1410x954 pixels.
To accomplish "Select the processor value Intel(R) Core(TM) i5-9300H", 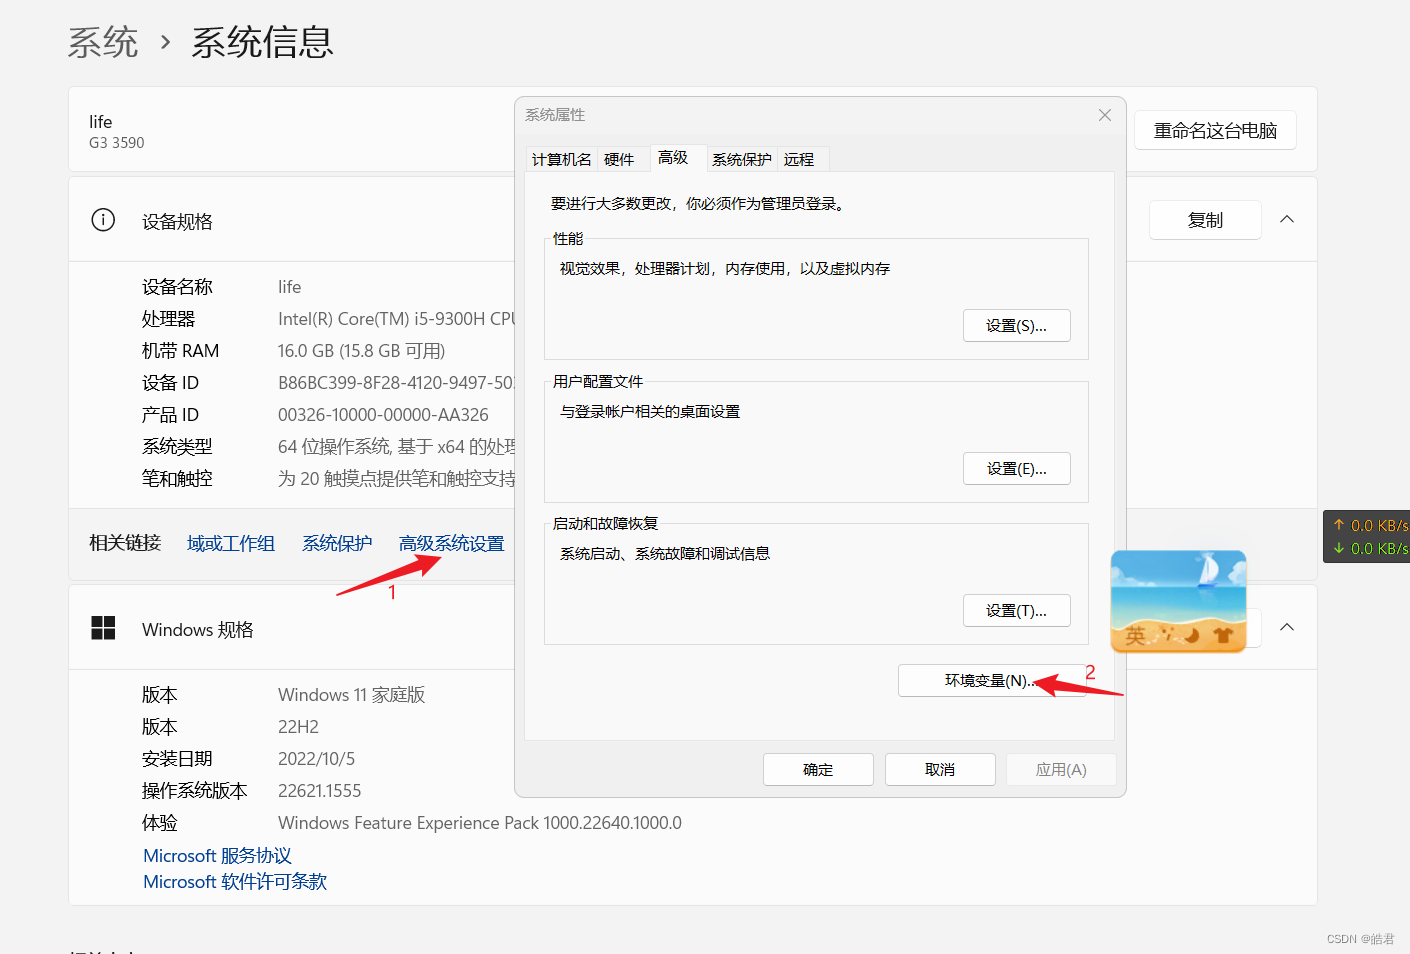I will click(x=396, y=319).
